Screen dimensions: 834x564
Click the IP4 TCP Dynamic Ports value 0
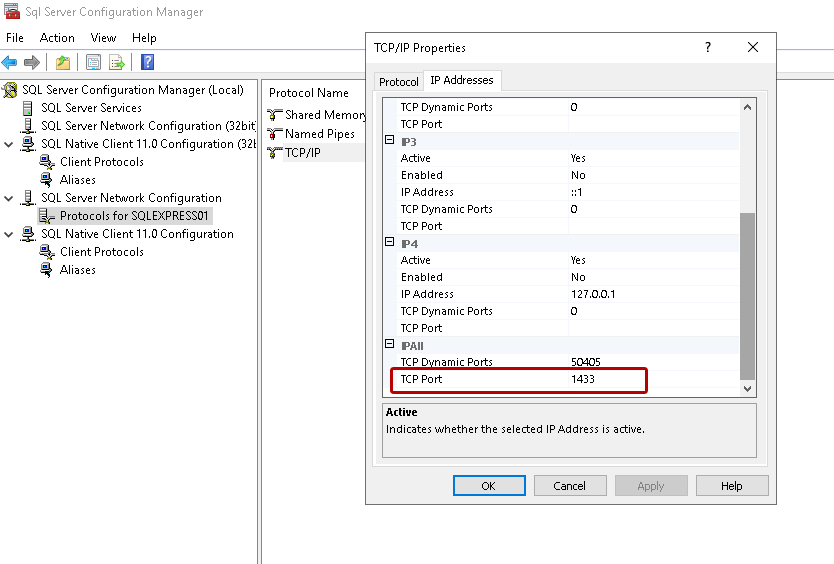point(574,311)
